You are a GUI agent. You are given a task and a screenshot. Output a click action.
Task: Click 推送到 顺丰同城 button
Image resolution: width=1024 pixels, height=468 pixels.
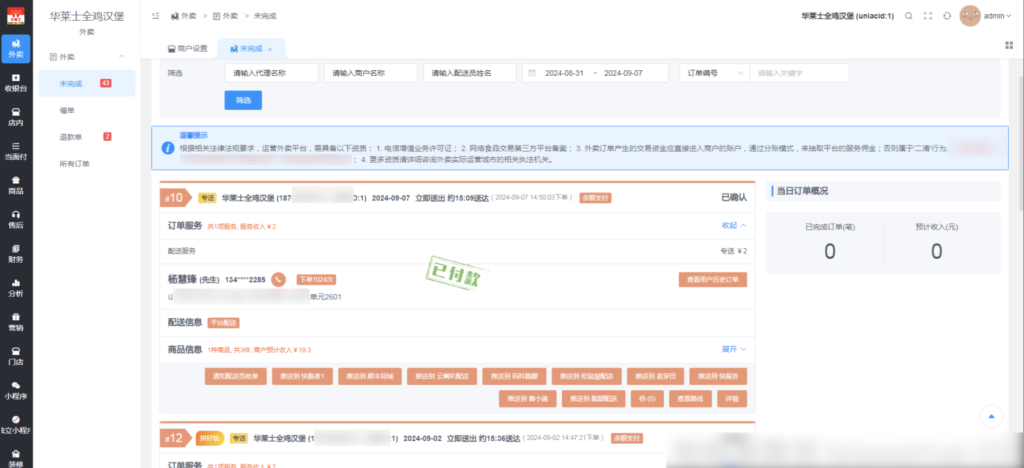[370, 377]
